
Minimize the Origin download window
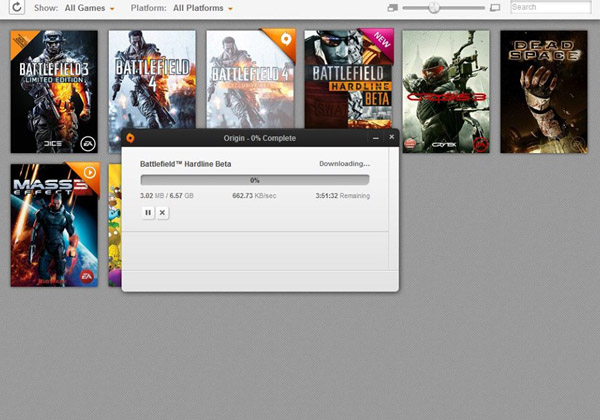tap(376, 138)
